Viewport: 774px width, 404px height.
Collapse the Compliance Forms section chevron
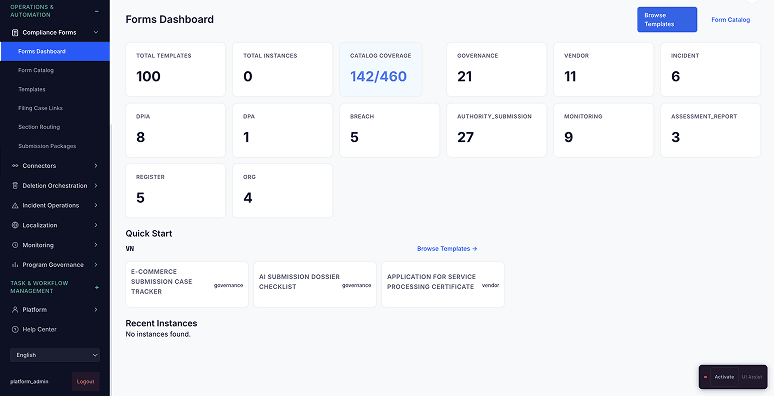click(x=96, y=32)
